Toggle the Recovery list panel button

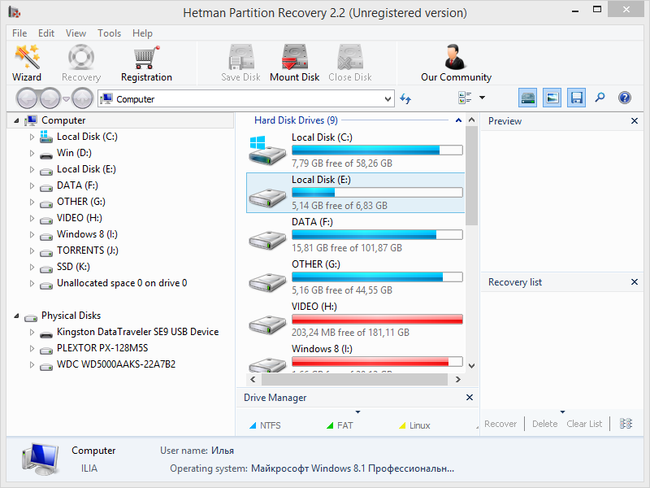tap(577, 98)
